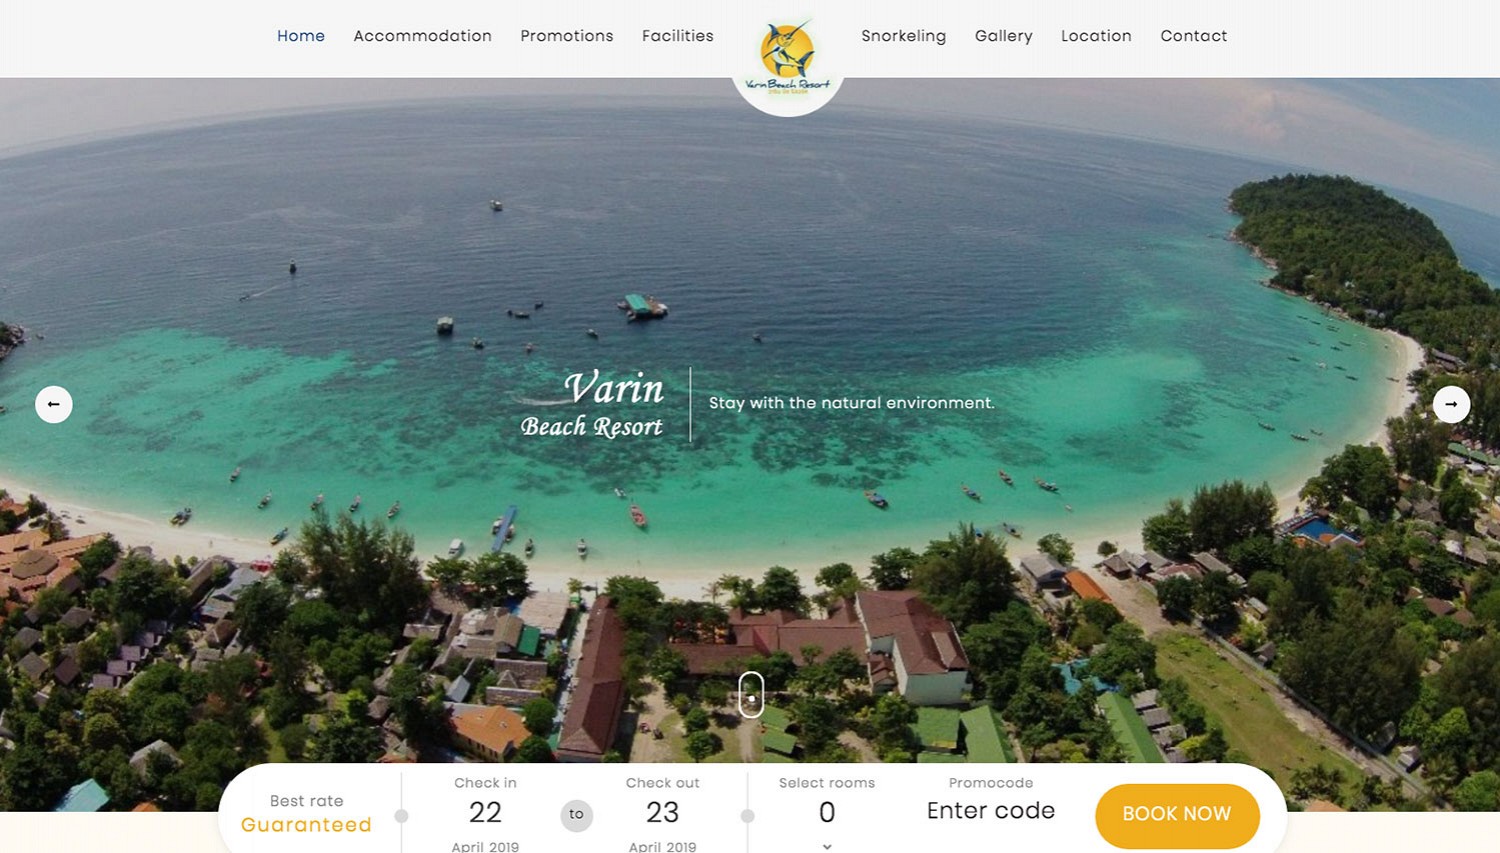This screenshot has height=853, width=1500.
Task: Click the circular 'to' date separator
Action: [576, 814]
